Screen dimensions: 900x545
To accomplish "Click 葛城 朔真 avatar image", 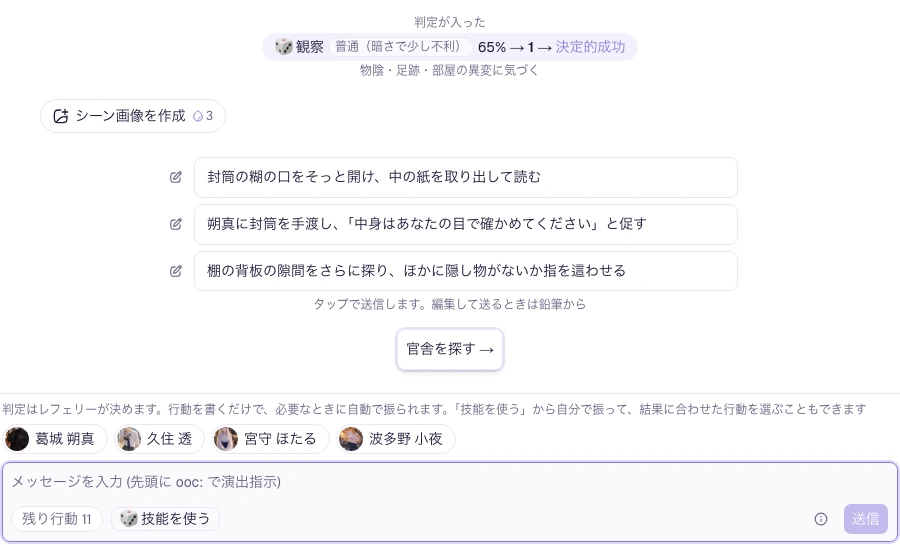I will [17, 439].
